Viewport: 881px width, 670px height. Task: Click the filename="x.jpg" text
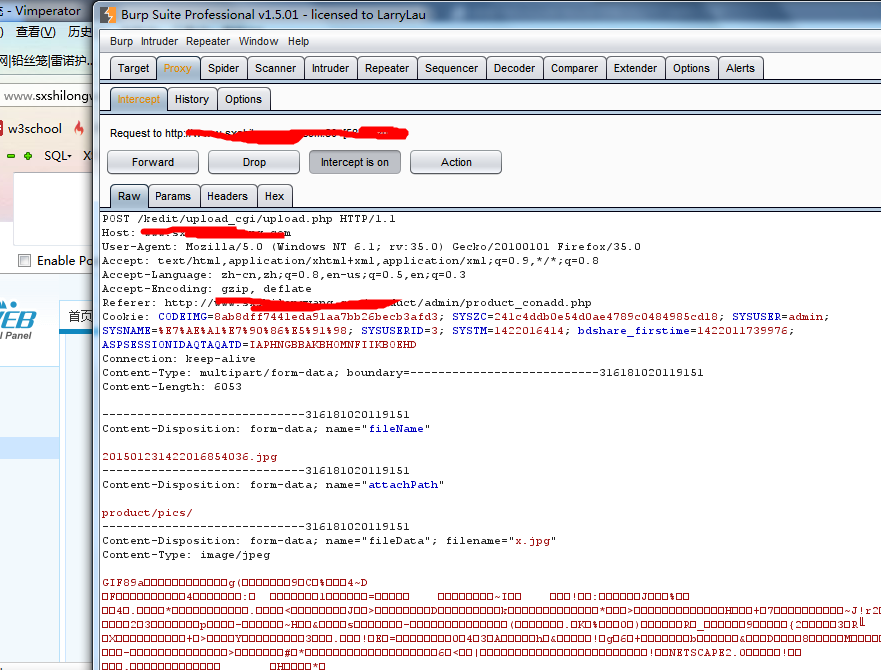(x=501, y=541)
